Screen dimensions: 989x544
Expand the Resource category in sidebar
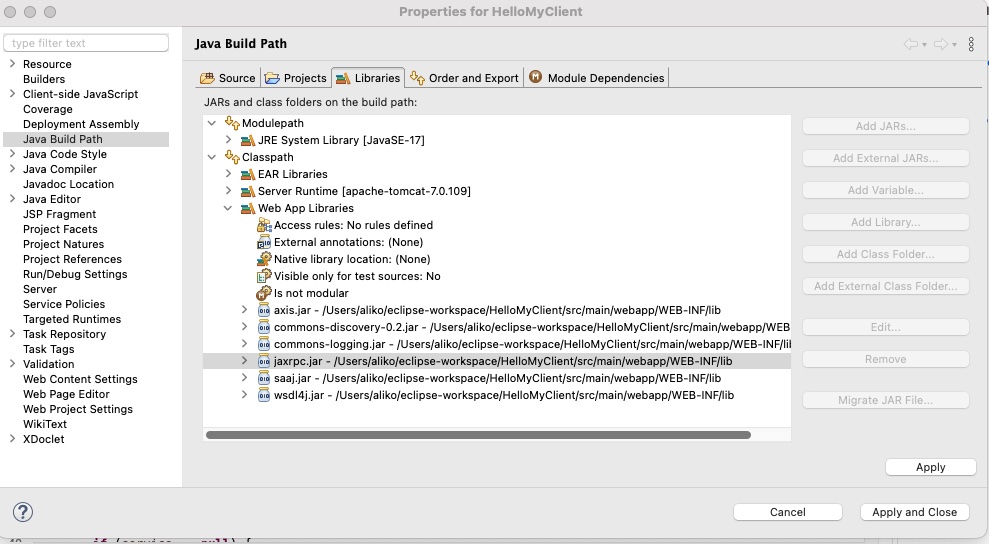pos(12,64)
